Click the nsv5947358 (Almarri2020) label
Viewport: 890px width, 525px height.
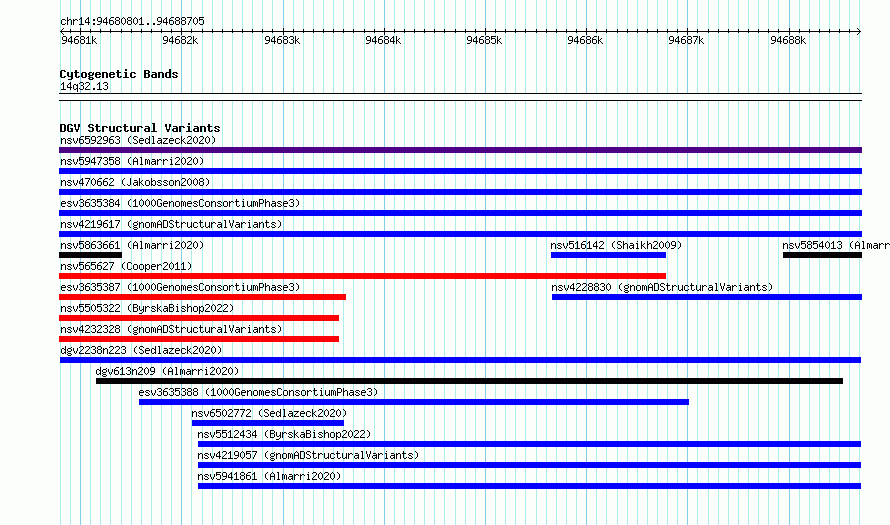click(132, 161)
